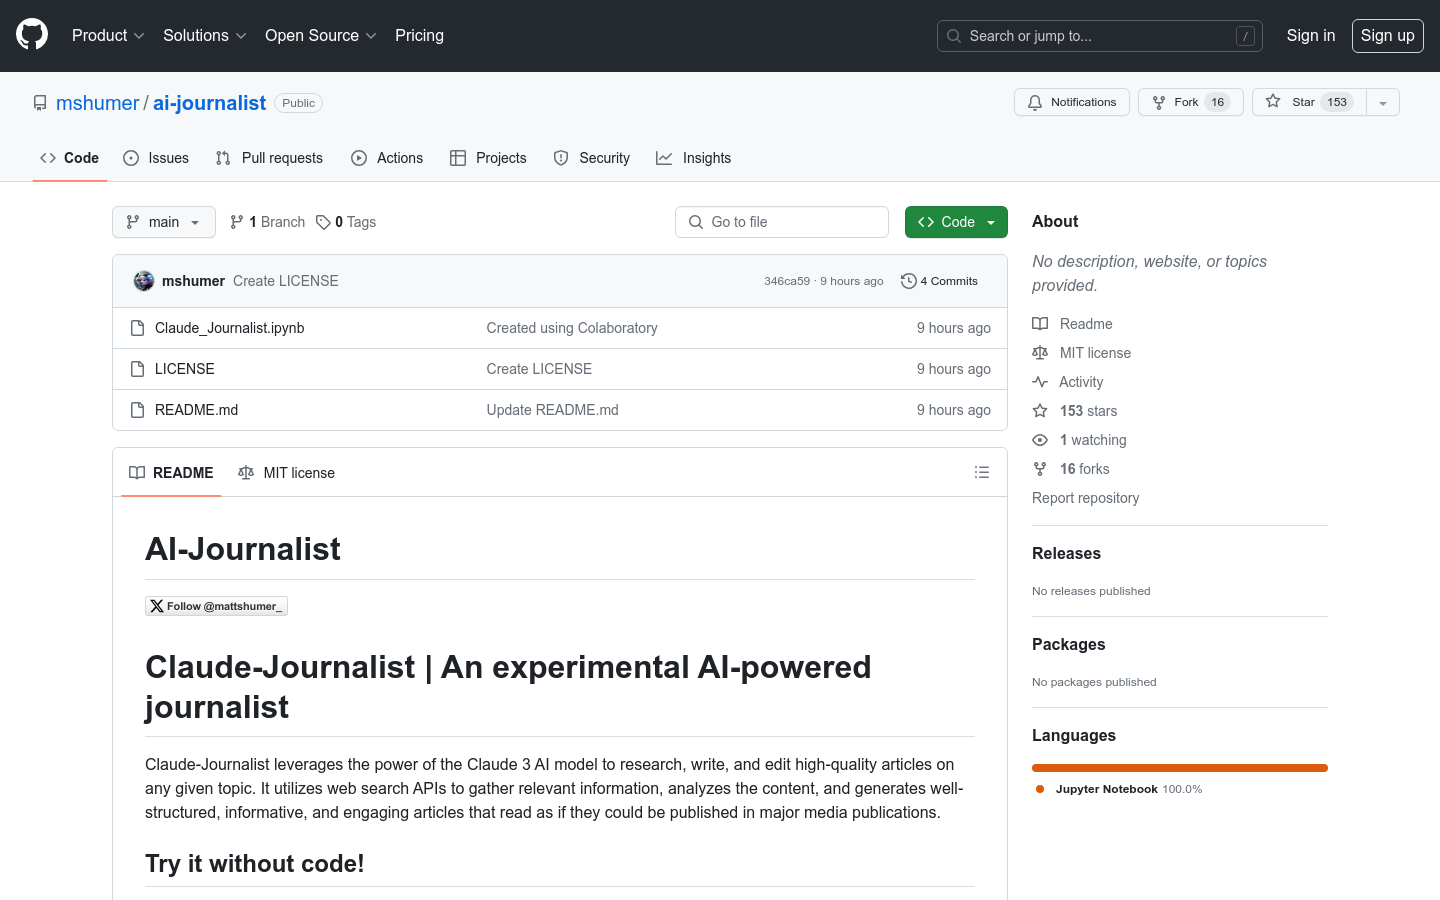Star the ai-journalist repository

click(1303, 102)
